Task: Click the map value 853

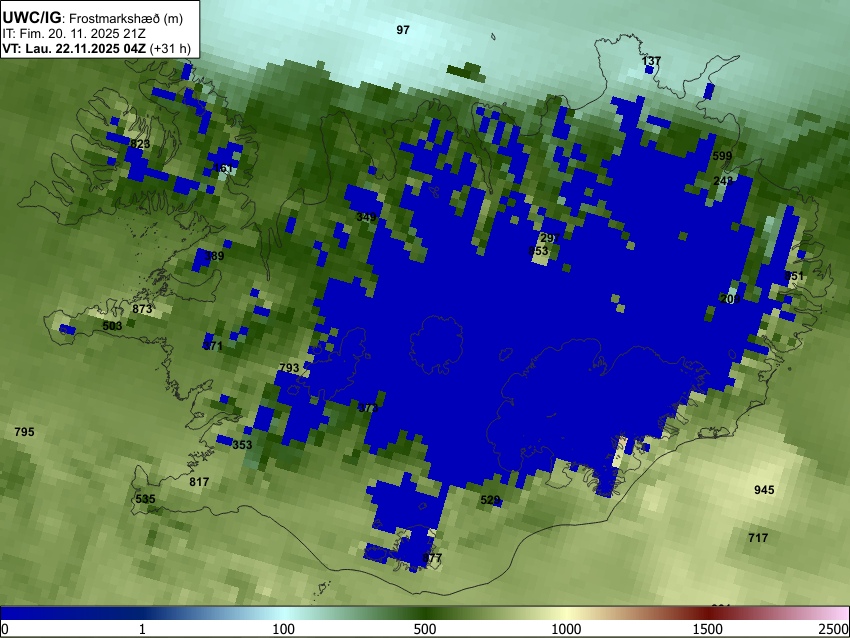Action: tap(538, 250)
